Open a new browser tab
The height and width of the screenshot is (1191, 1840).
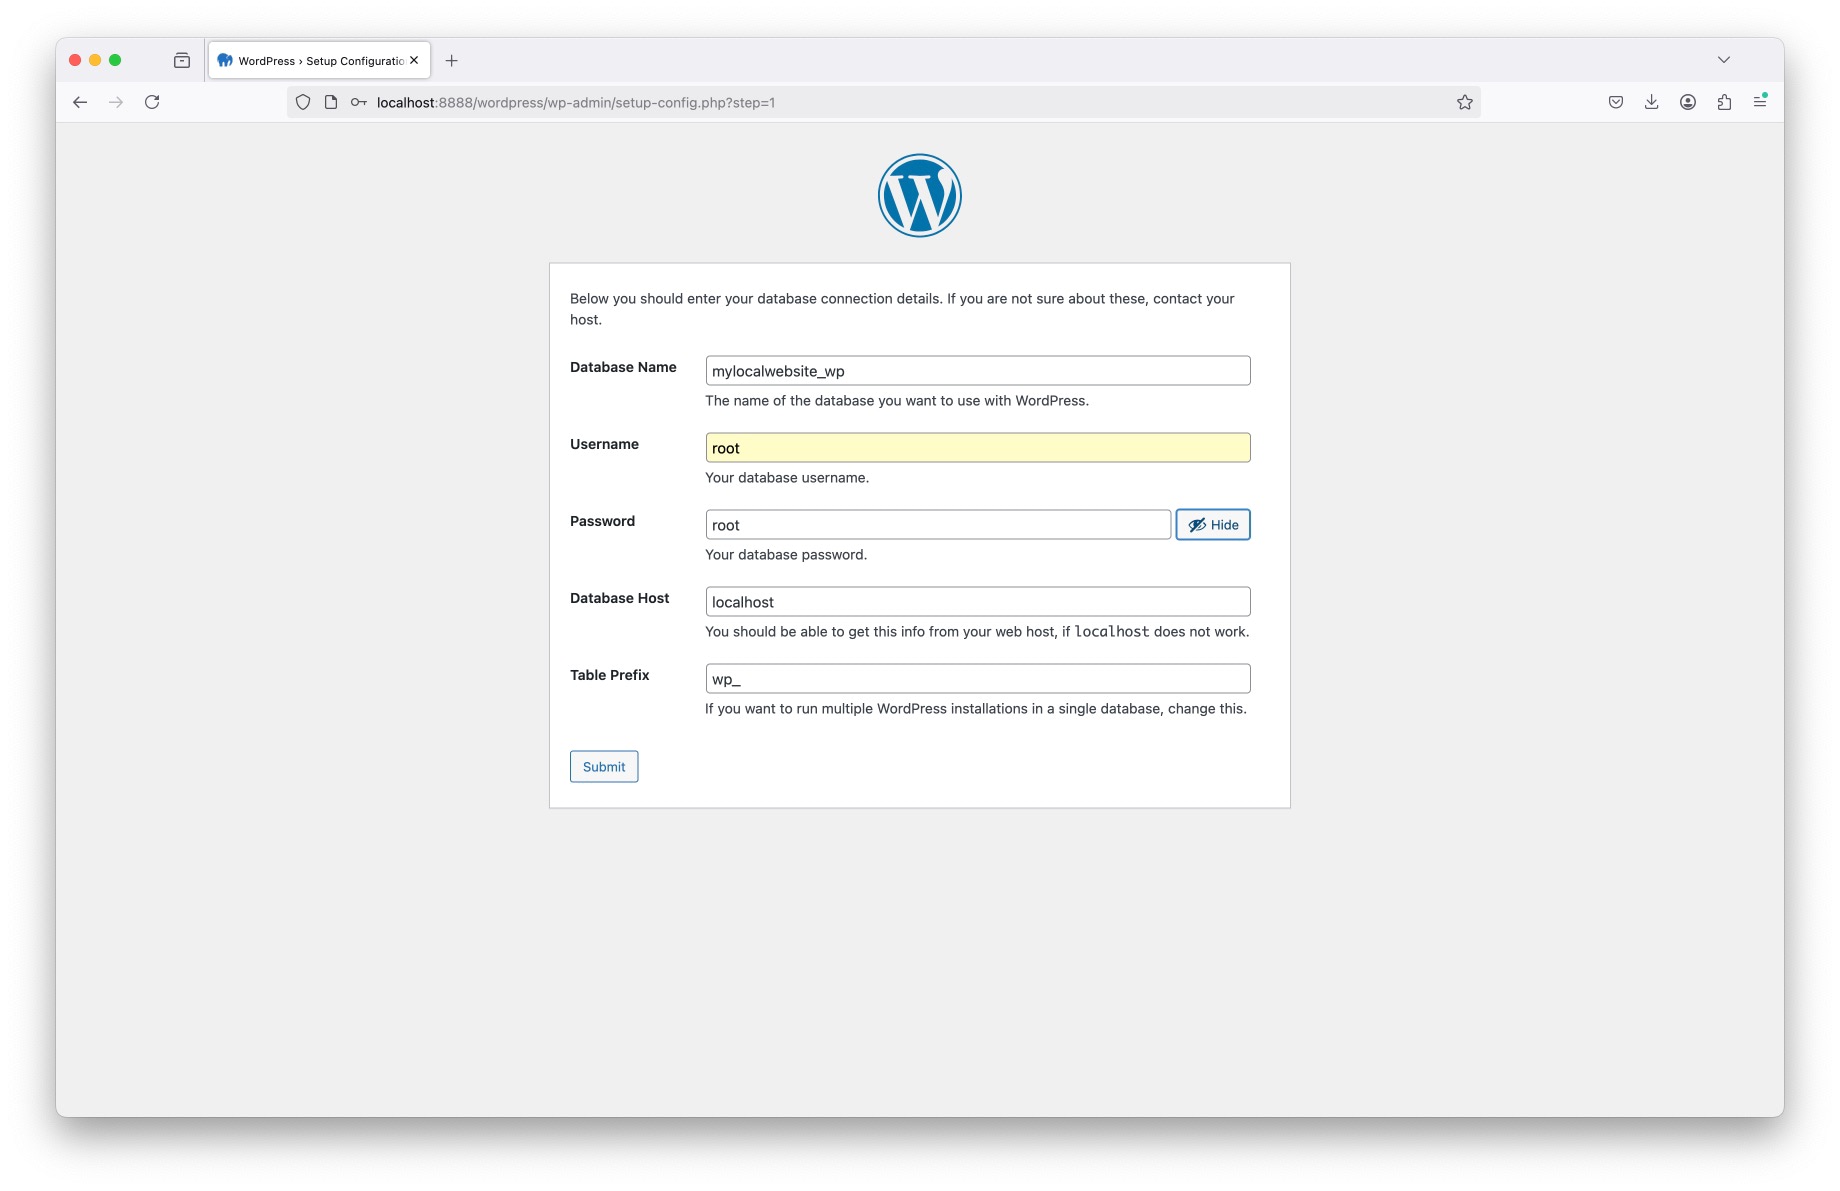coord(452,60)
